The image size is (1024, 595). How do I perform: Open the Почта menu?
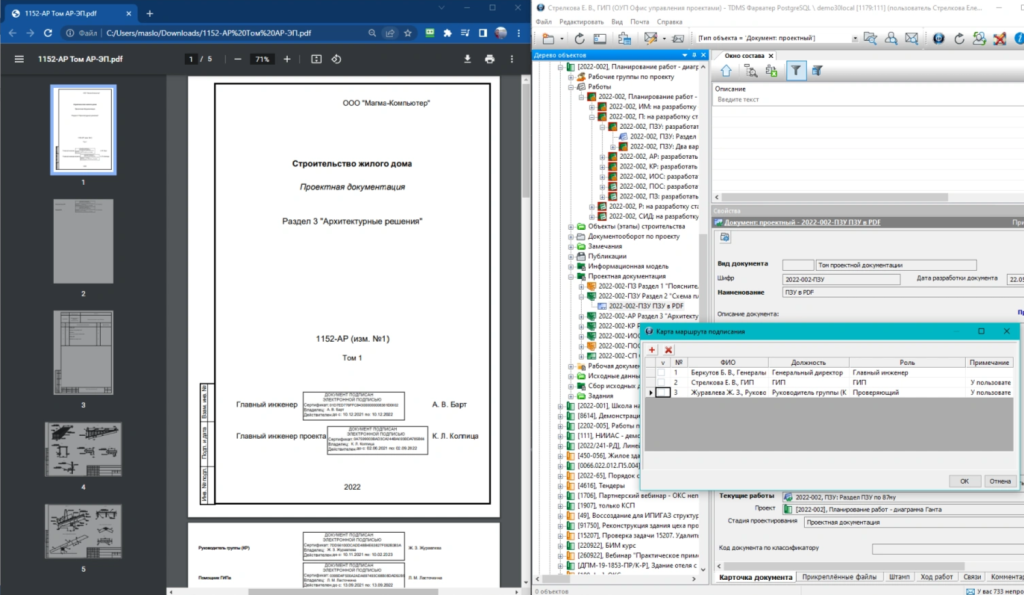639,21
